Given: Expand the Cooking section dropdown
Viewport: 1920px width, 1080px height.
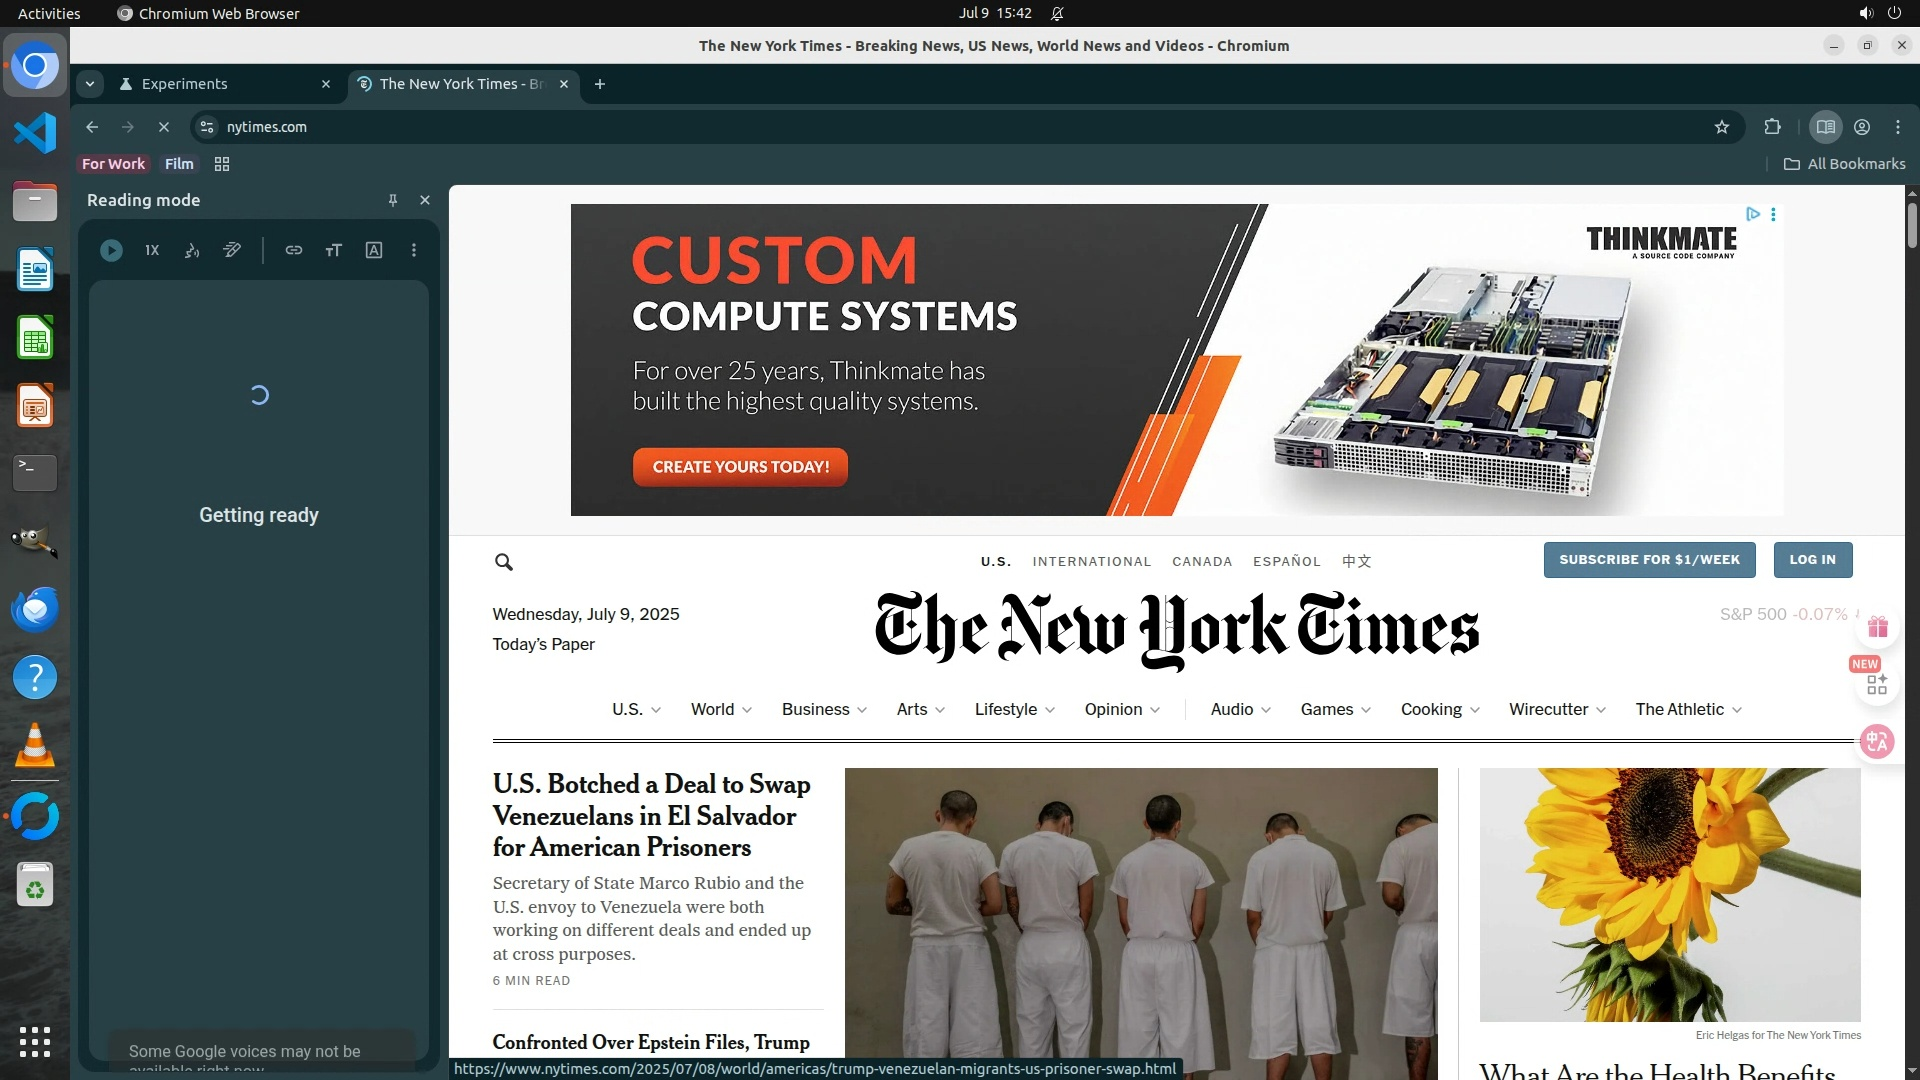Looking at the screenshot, I should pyautogui.click(x=1439, y=709).
